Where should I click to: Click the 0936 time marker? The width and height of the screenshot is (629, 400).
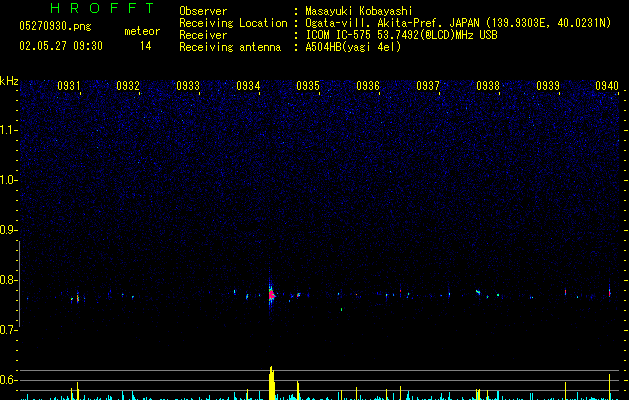point(368,86)
